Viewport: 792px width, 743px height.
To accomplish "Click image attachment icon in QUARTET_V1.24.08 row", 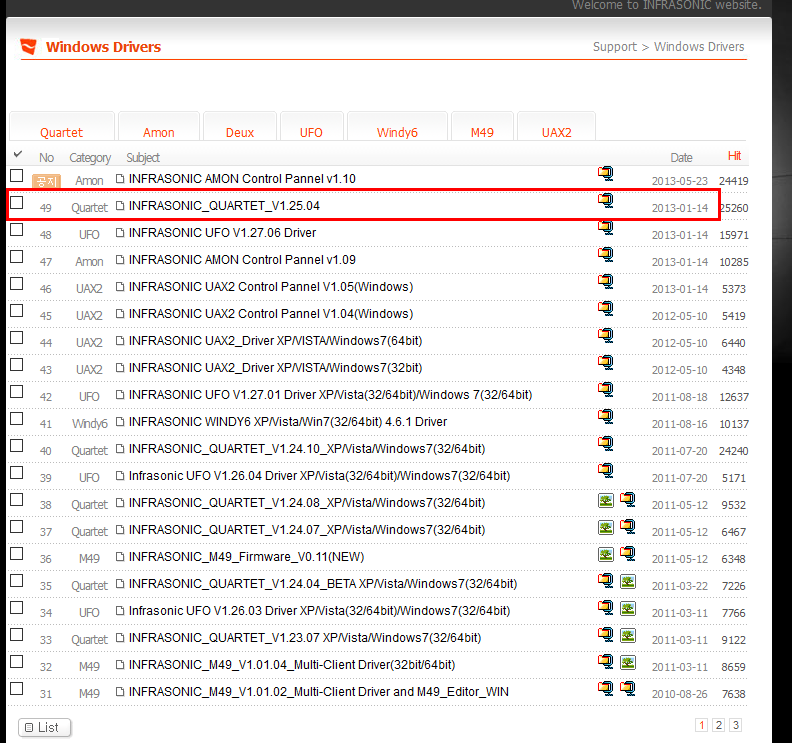I will [606, 501].
